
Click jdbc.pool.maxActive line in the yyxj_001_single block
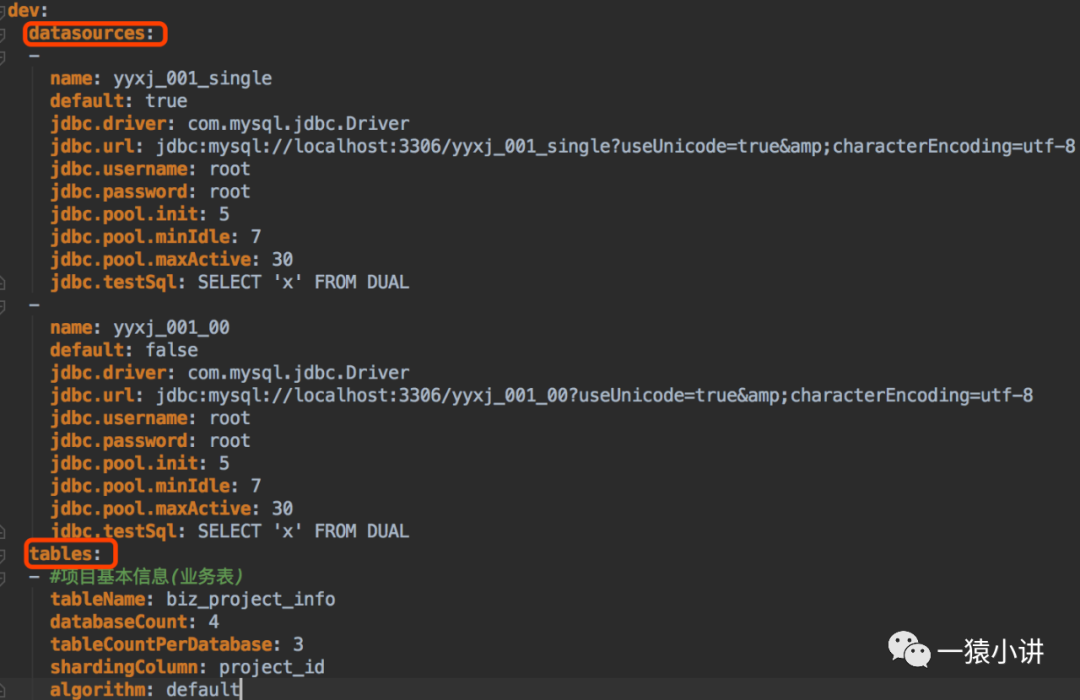tap(172, 260)
